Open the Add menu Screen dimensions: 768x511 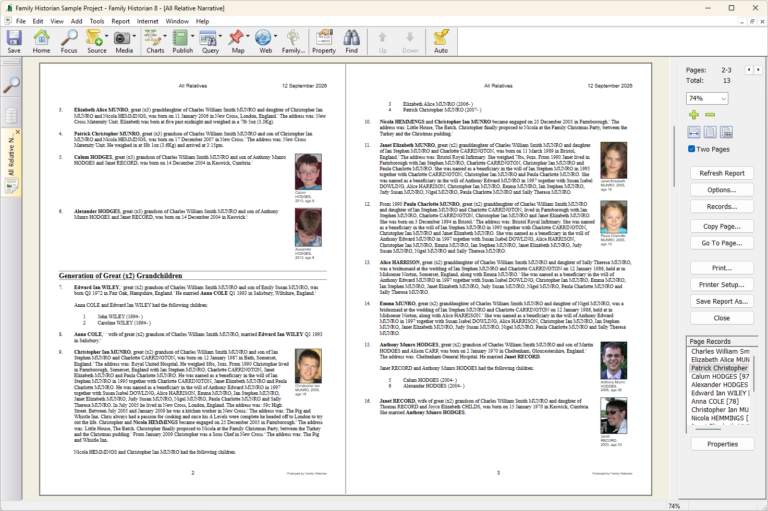pyautogui.click(x=76, y=21)
